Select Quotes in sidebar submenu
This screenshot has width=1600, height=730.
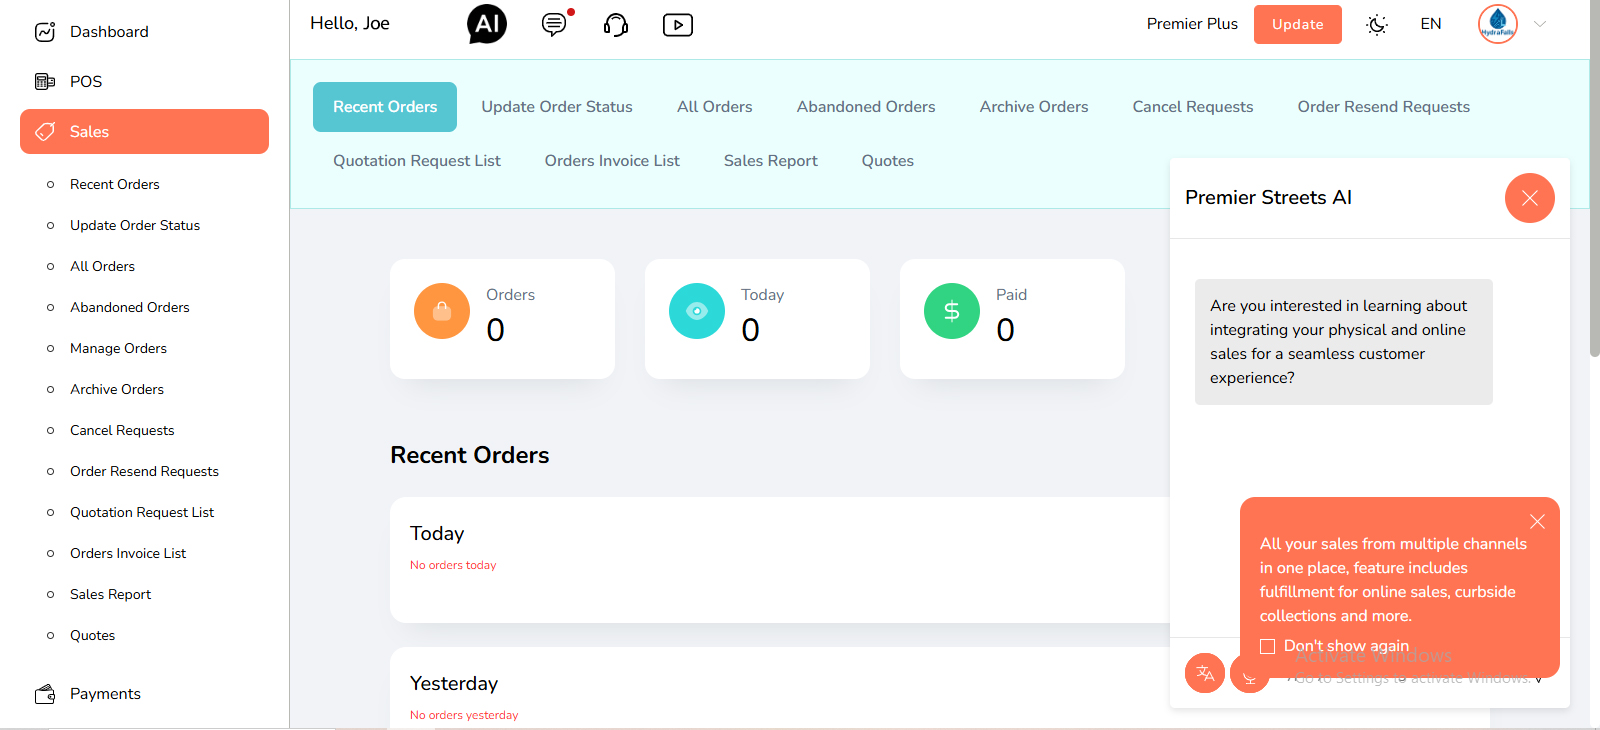coord(92,636)
